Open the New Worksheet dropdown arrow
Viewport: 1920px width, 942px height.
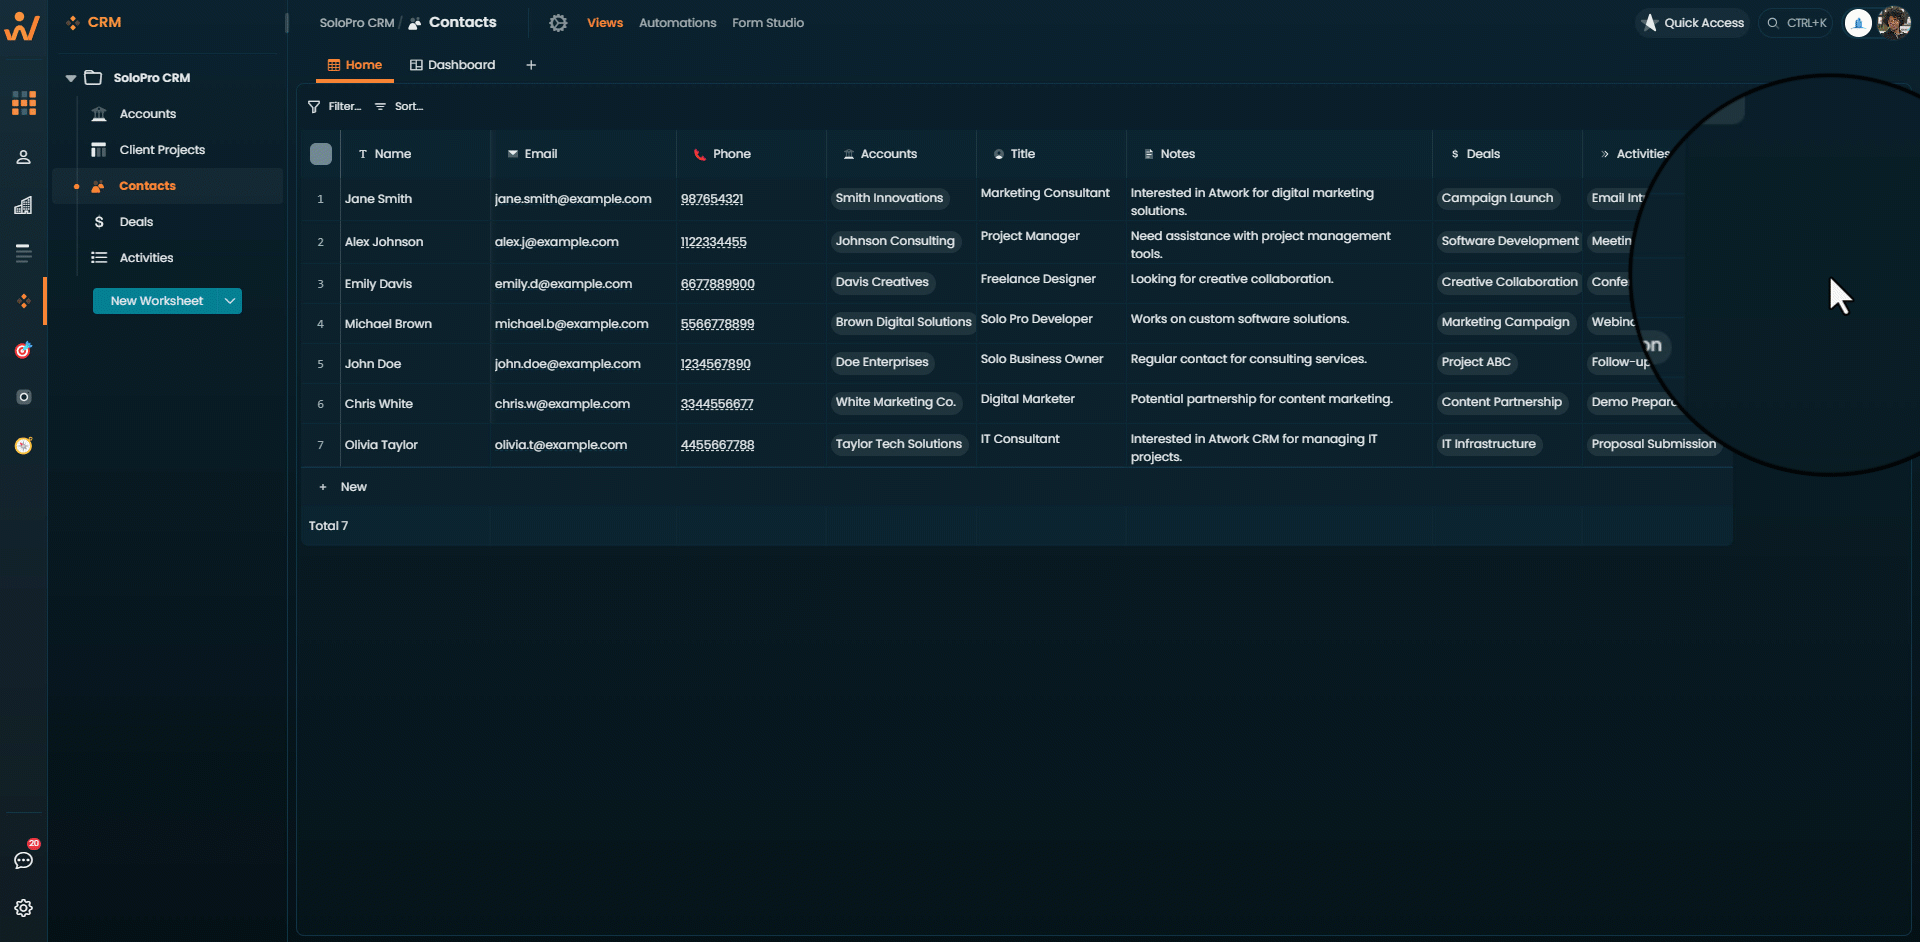(230, 301)
